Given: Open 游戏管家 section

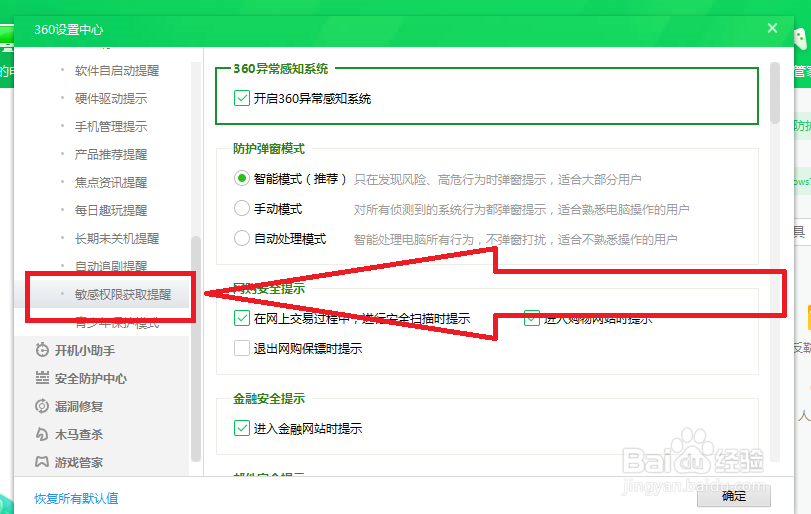Looking at the screenshot, I should (79, 462).
